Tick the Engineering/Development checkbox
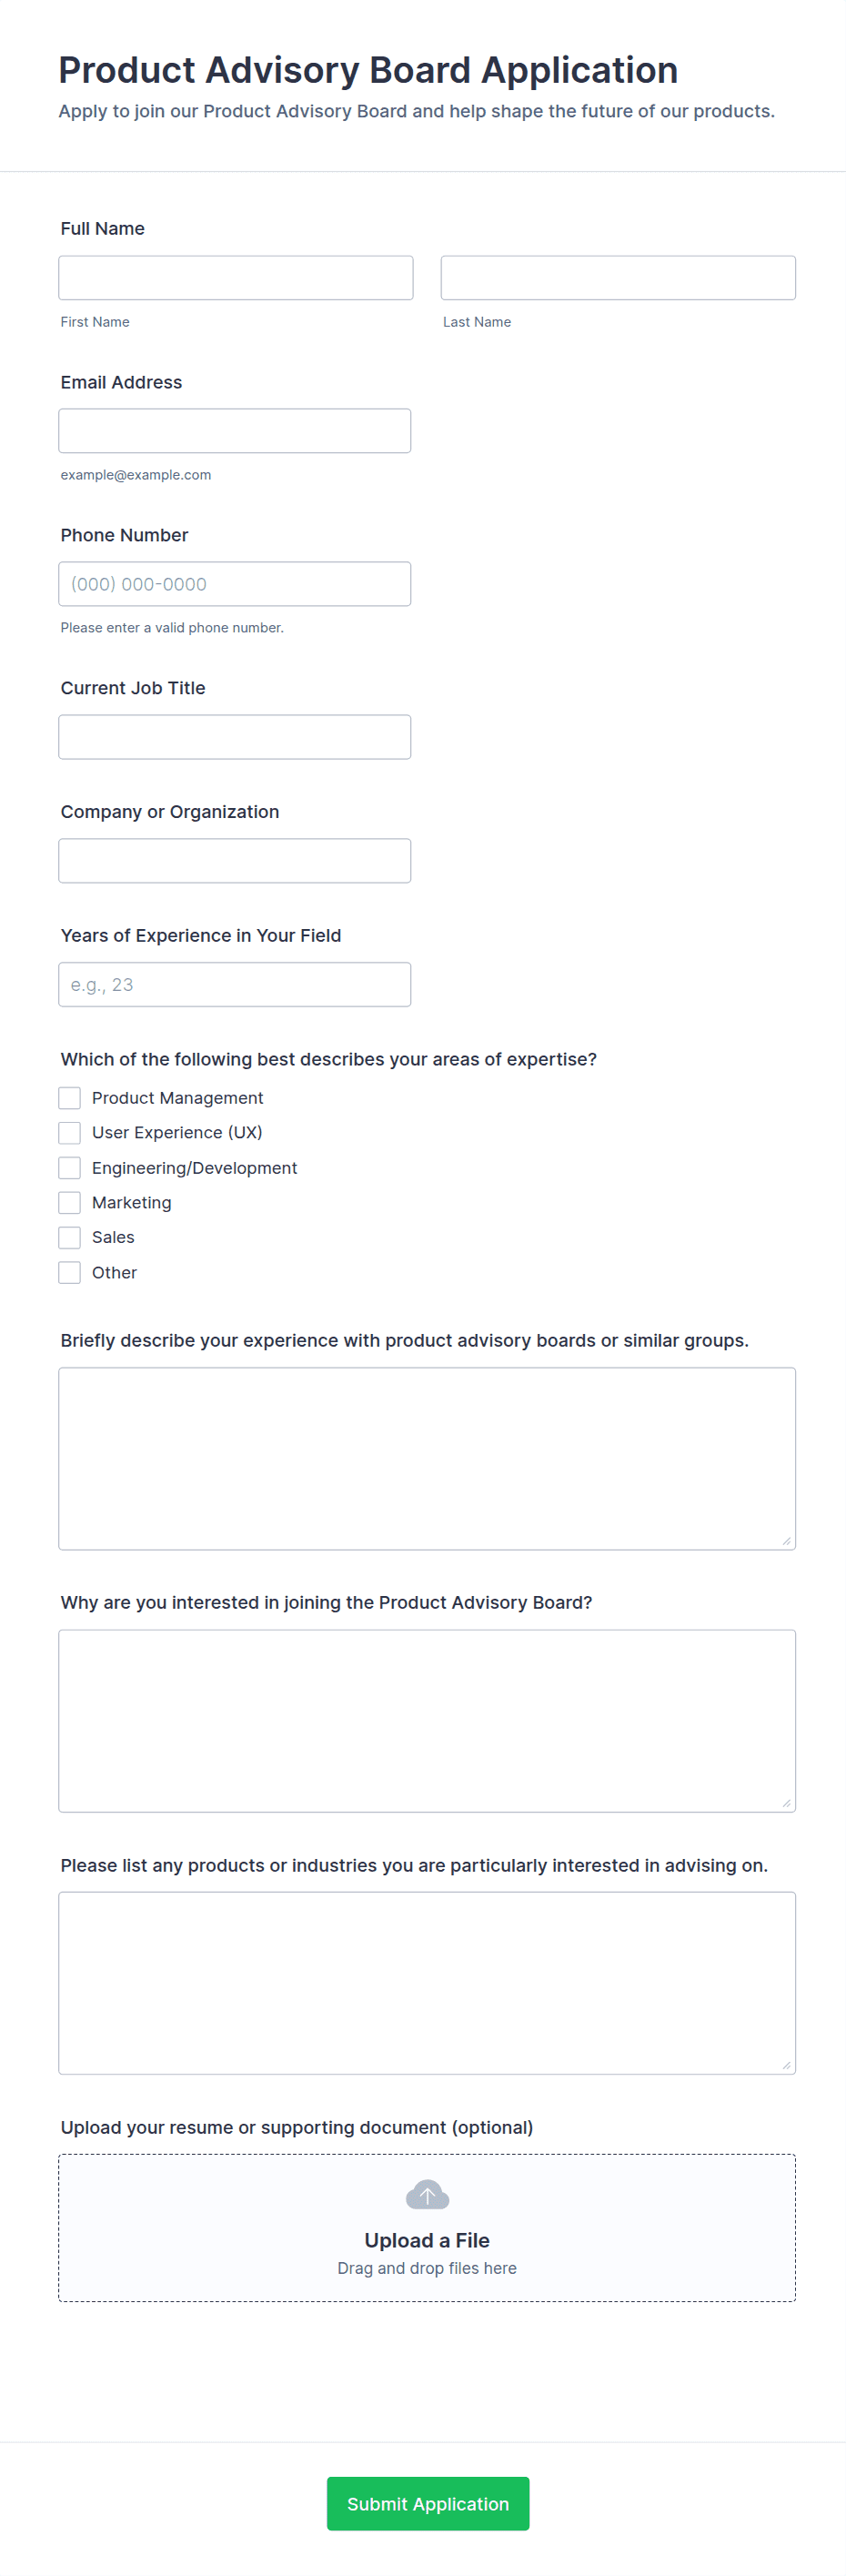 click(70, 1168)
